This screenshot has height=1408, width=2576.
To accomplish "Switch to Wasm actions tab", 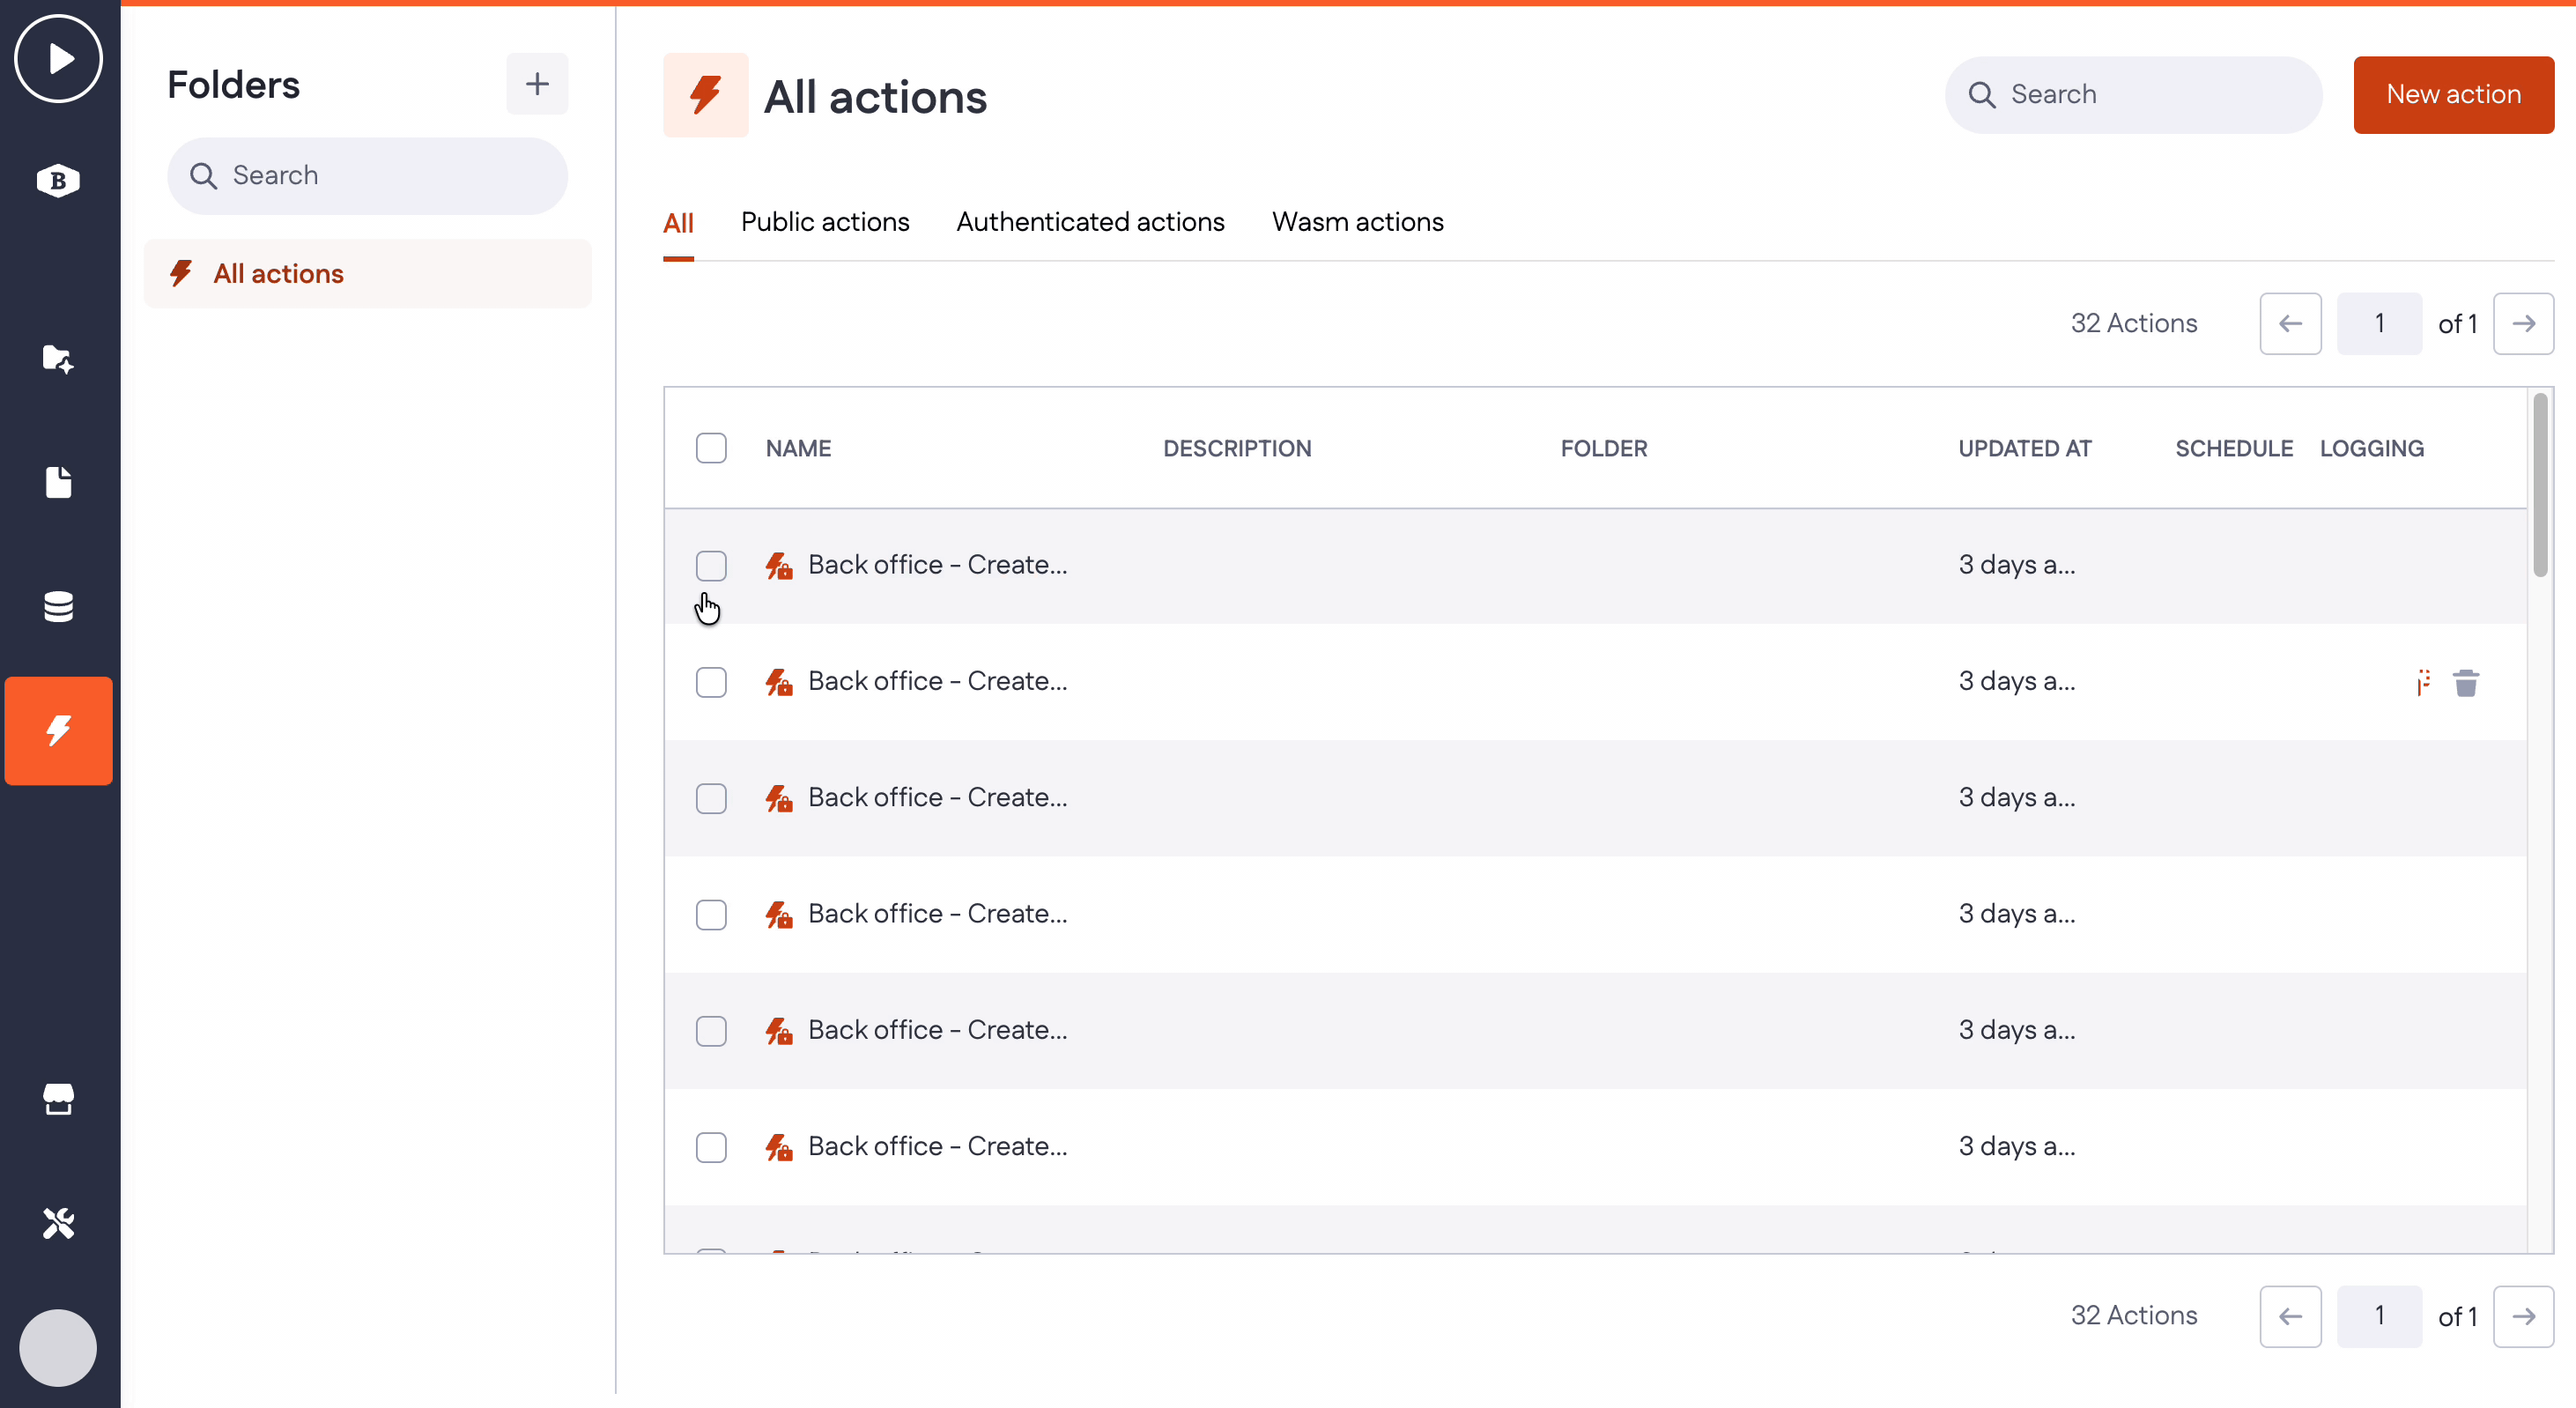I will (1357, 222).
